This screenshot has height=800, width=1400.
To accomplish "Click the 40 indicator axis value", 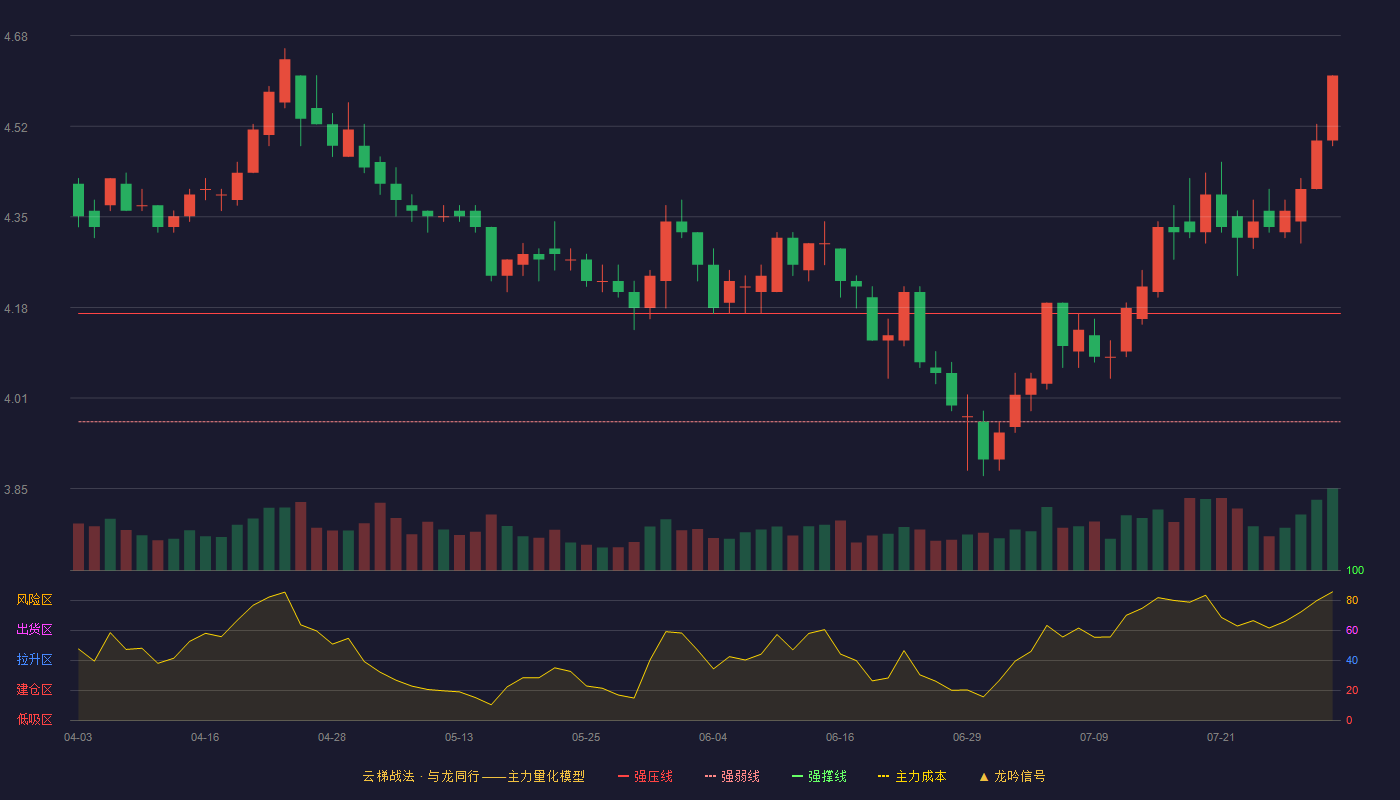I will point(1352,660).
